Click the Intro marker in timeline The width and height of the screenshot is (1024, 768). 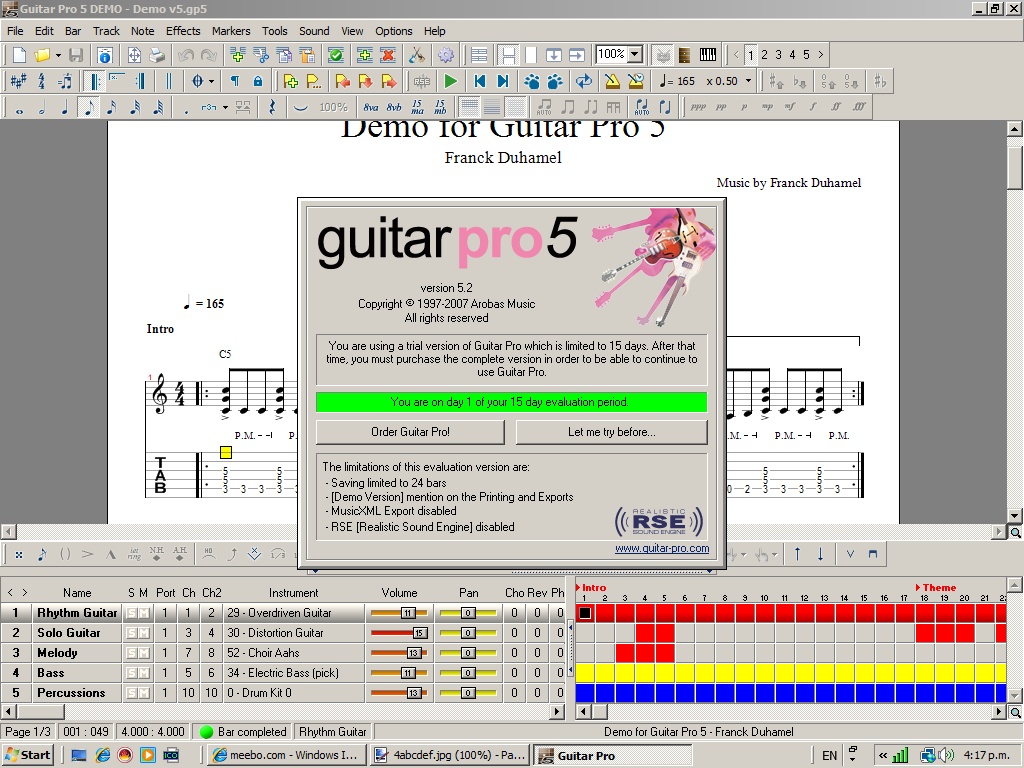pyautogui.click(x=591, y=588)
